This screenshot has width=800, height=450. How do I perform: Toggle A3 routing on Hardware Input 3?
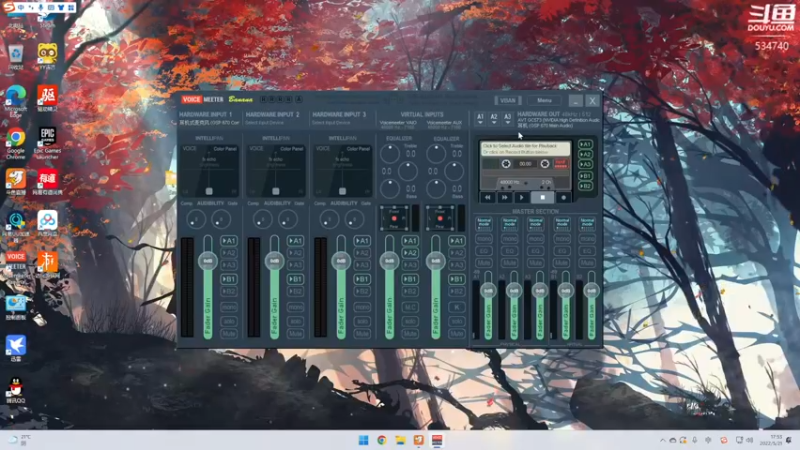[362, 265]
